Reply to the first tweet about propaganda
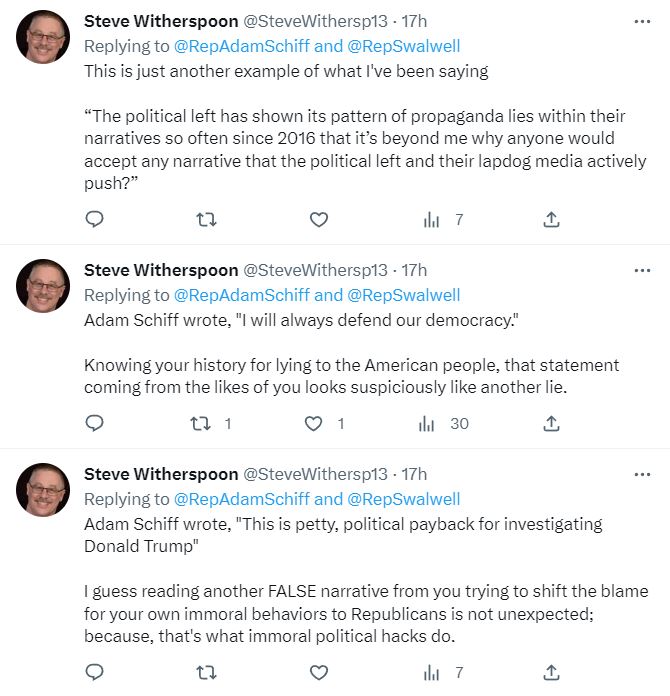The height and width of the screenshot is (696, 670). click(94, 219)
